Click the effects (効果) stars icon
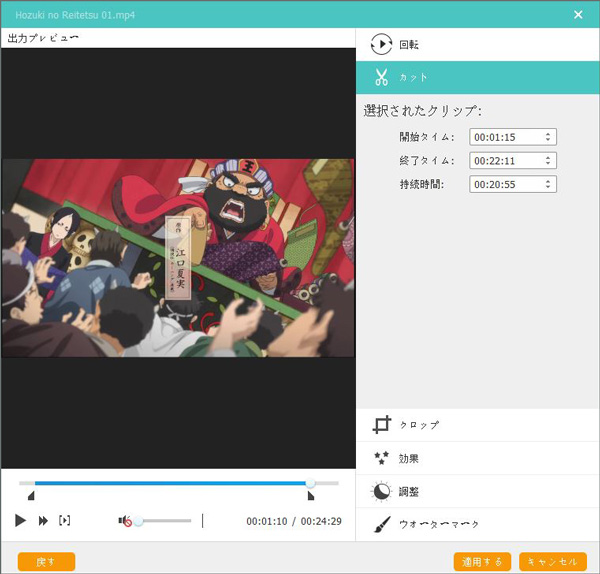This screenshot has height=574, width=600. 381,458
